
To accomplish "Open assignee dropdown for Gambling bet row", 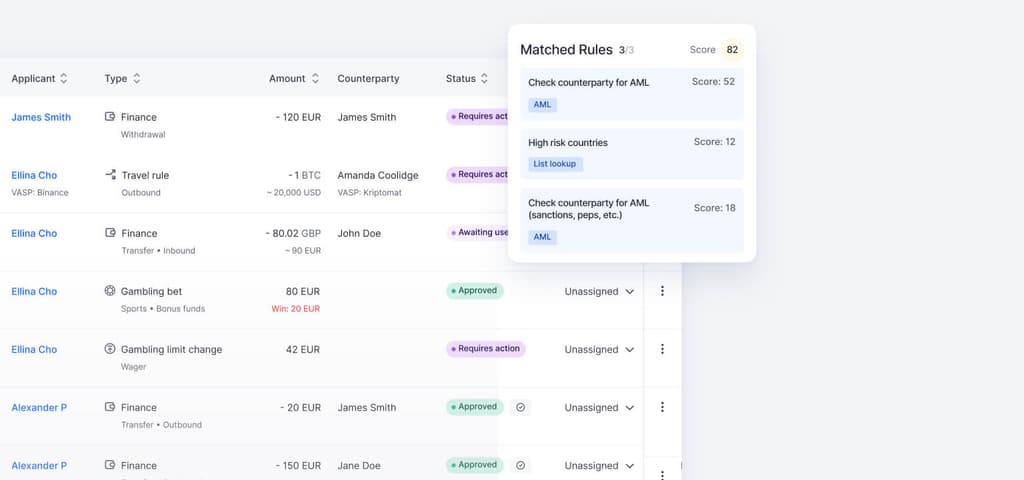I will (599, 291).
